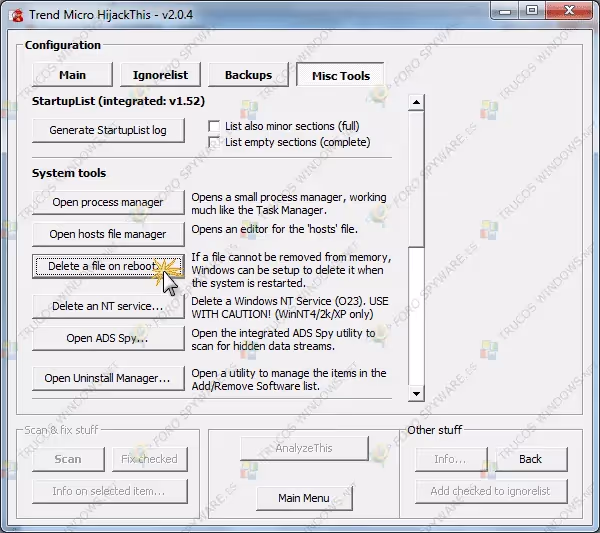600x533 pixels.
Task: Click the 'Other stuff' group label
Action: pyautogui.click(x=434, y=430)
